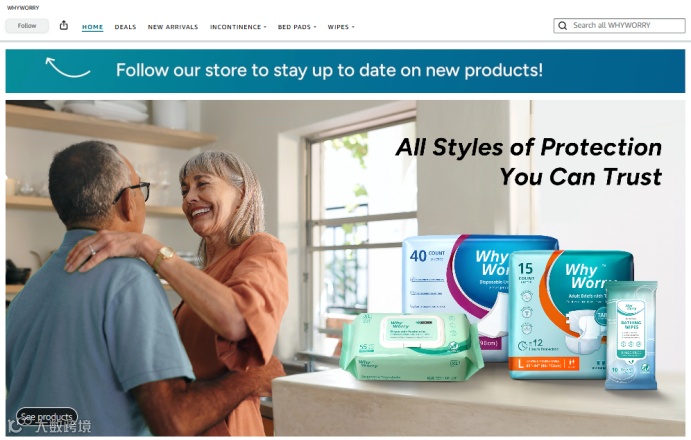Open the NEW ARRIVALS tab

(173, 27)
